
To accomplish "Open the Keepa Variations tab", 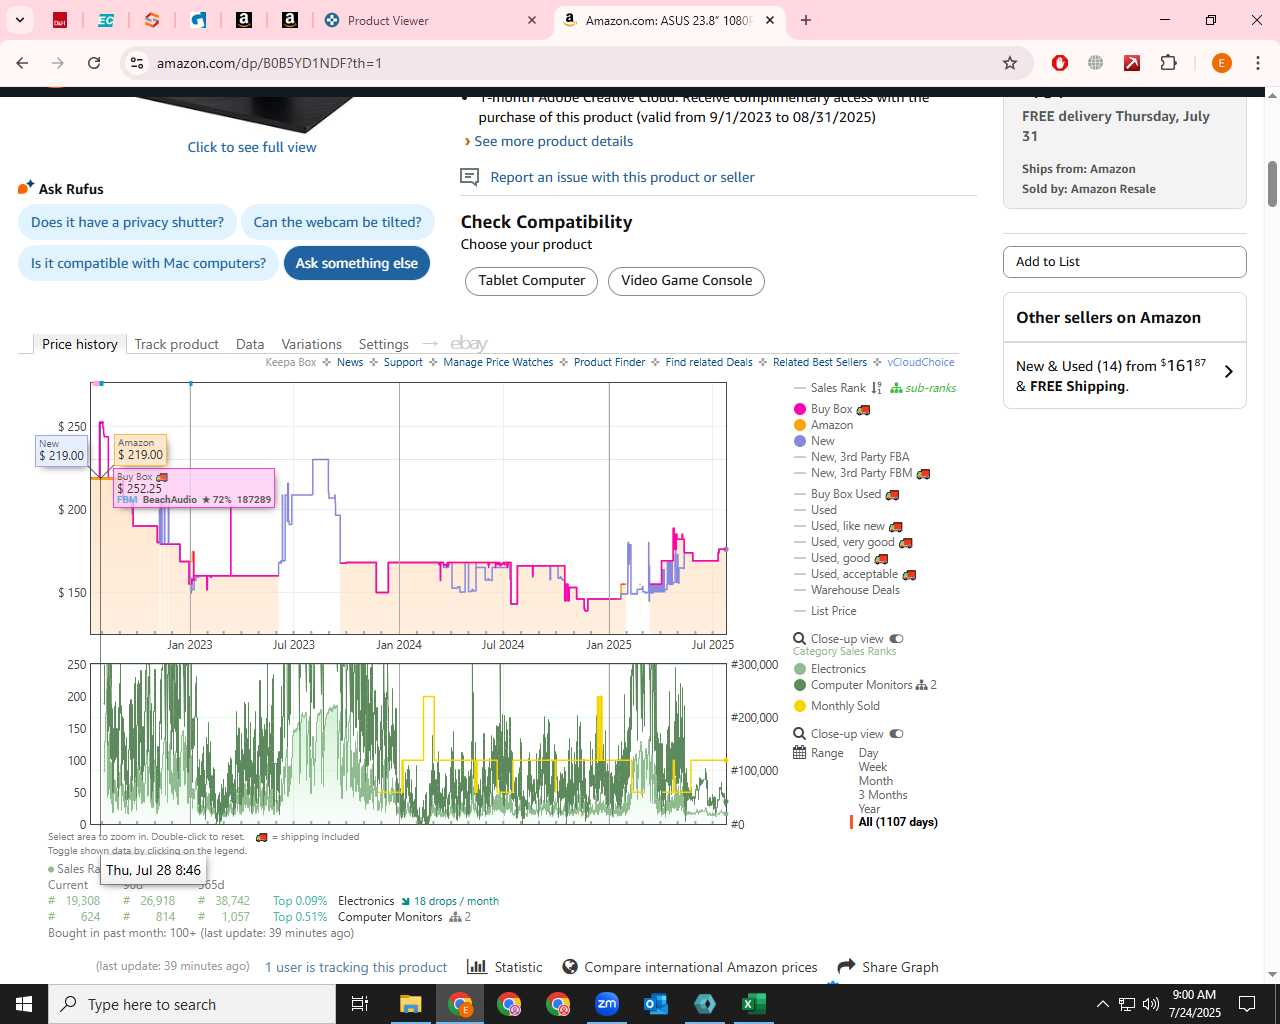I will pyautogui.click(x=311, y=344).
